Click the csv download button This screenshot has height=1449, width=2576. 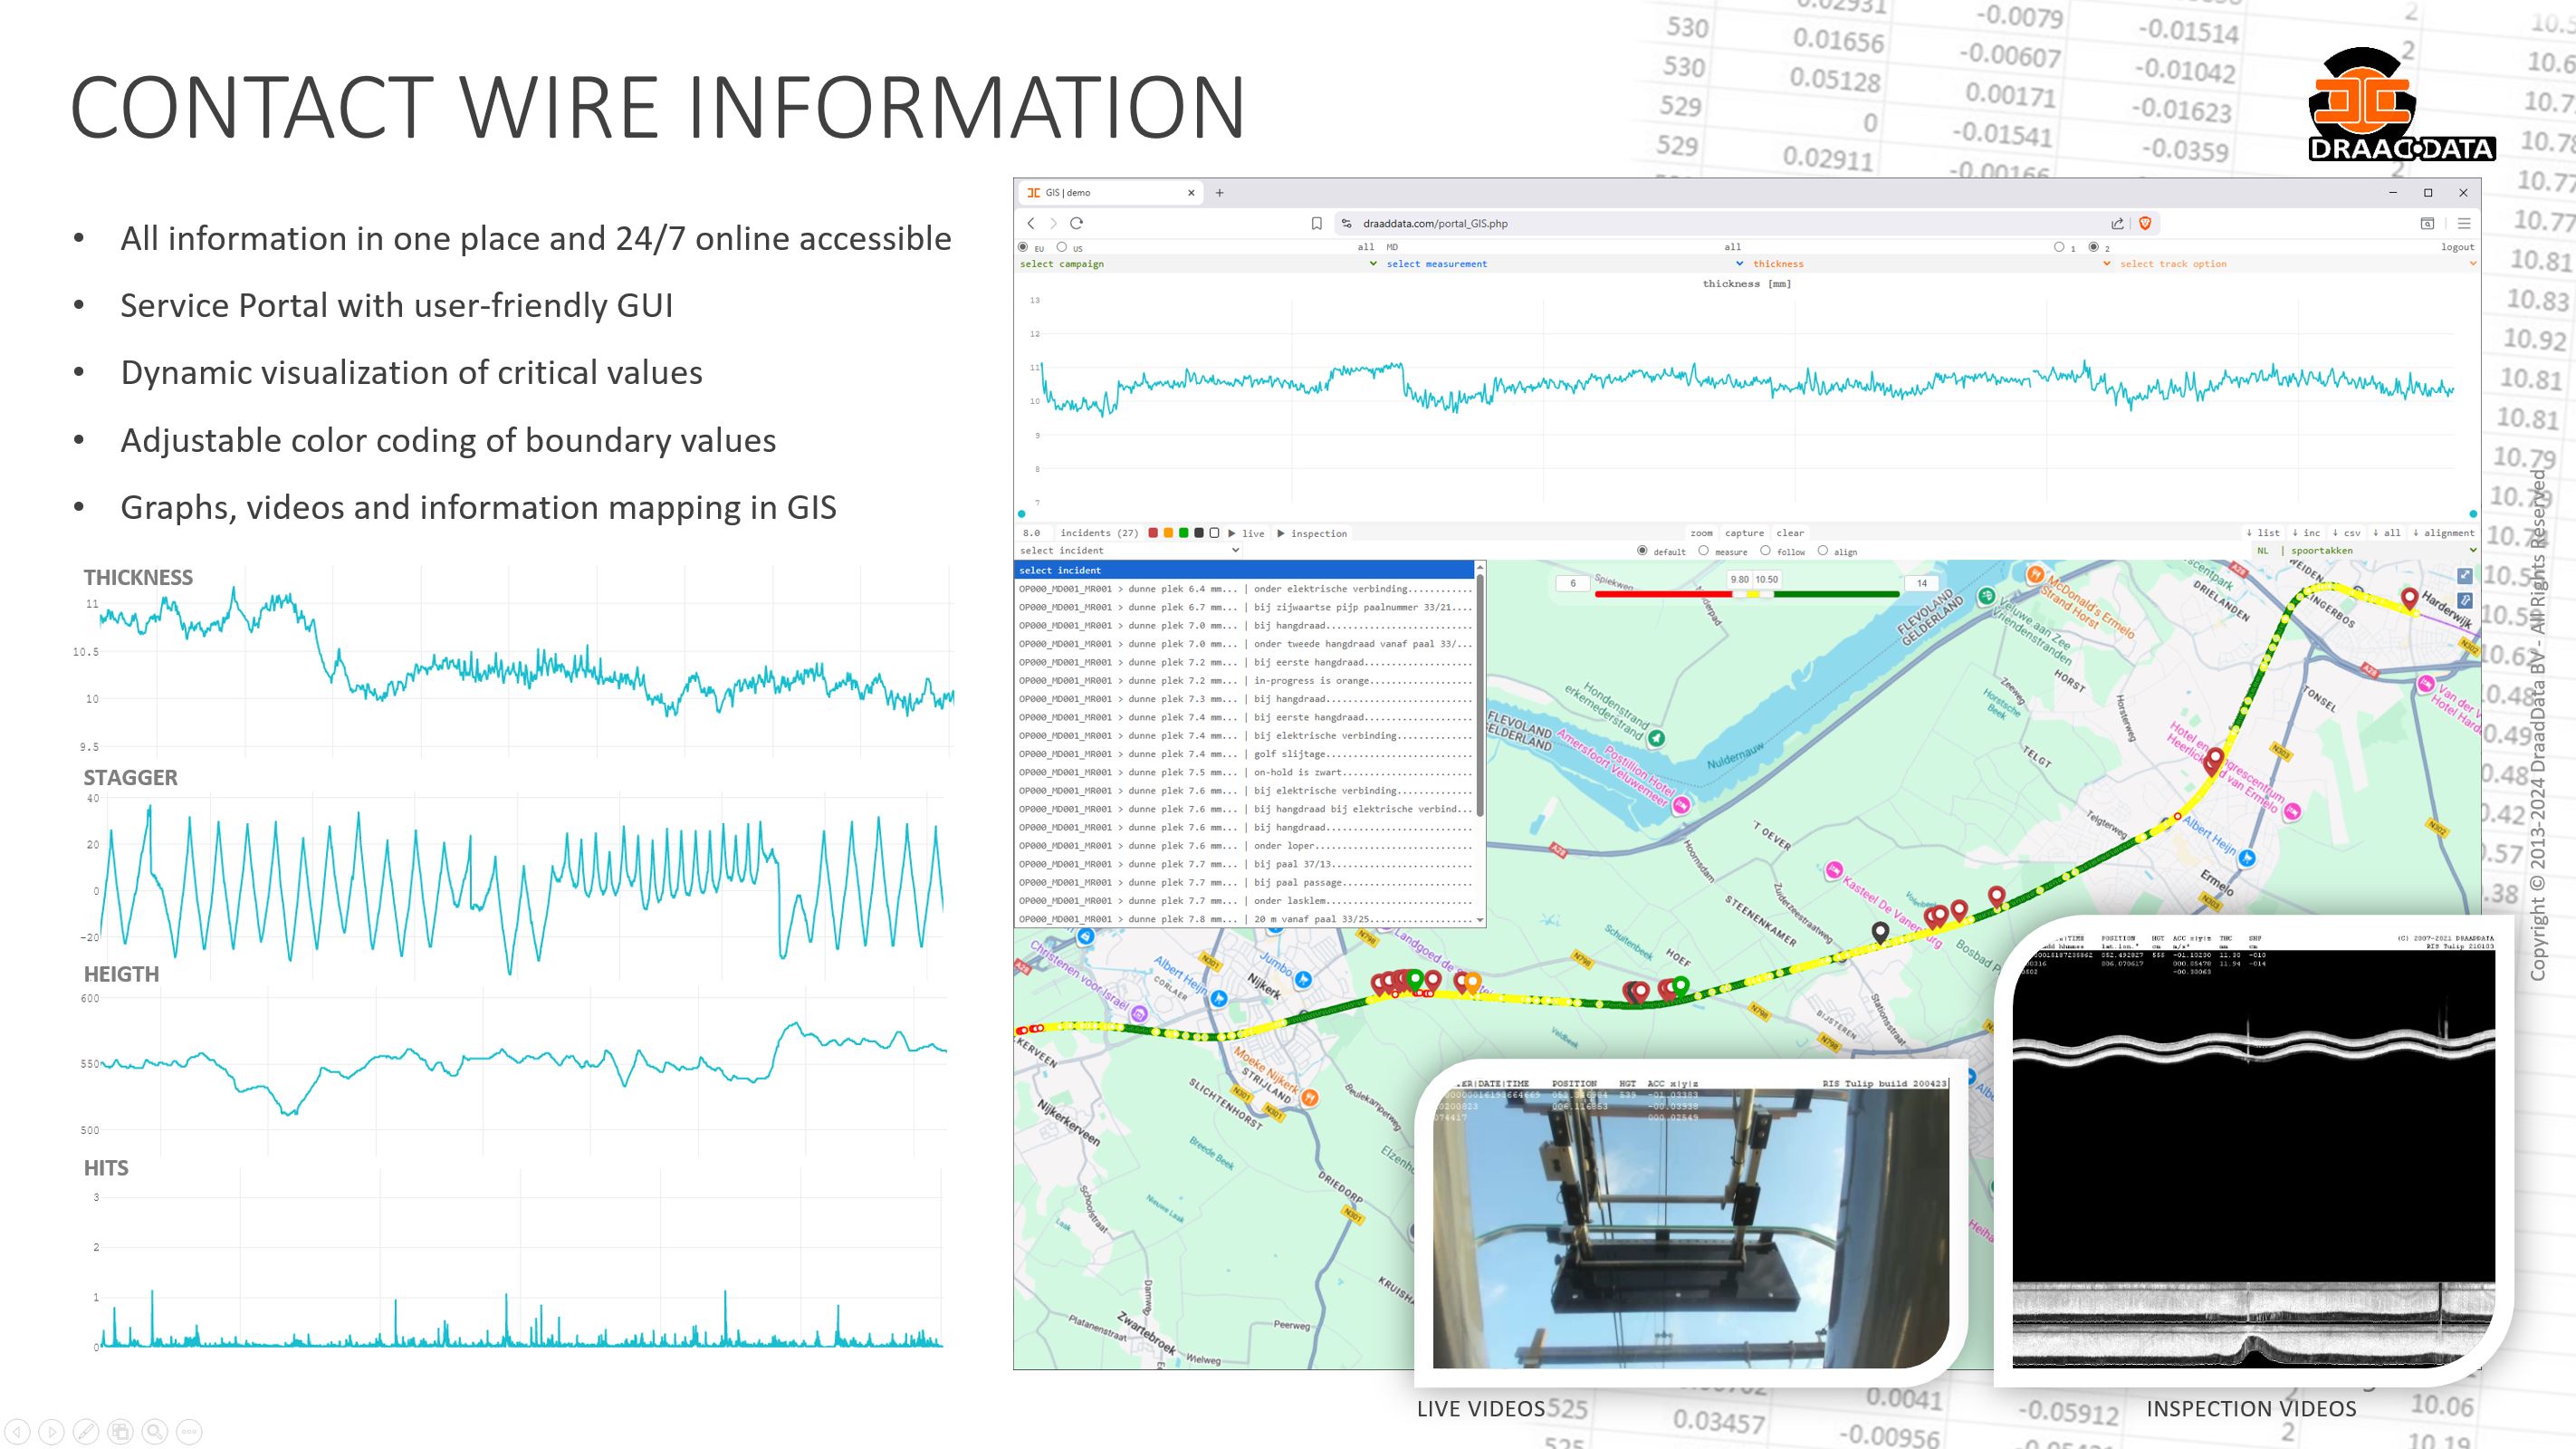[2346, 533]
